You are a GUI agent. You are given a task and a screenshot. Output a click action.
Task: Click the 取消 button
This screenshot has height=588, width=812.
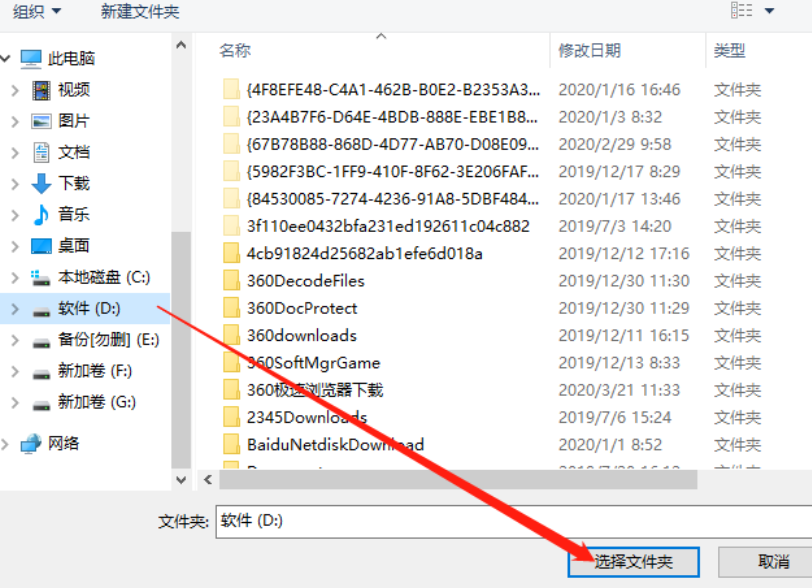pyautogui.click(x=765, y=562)
